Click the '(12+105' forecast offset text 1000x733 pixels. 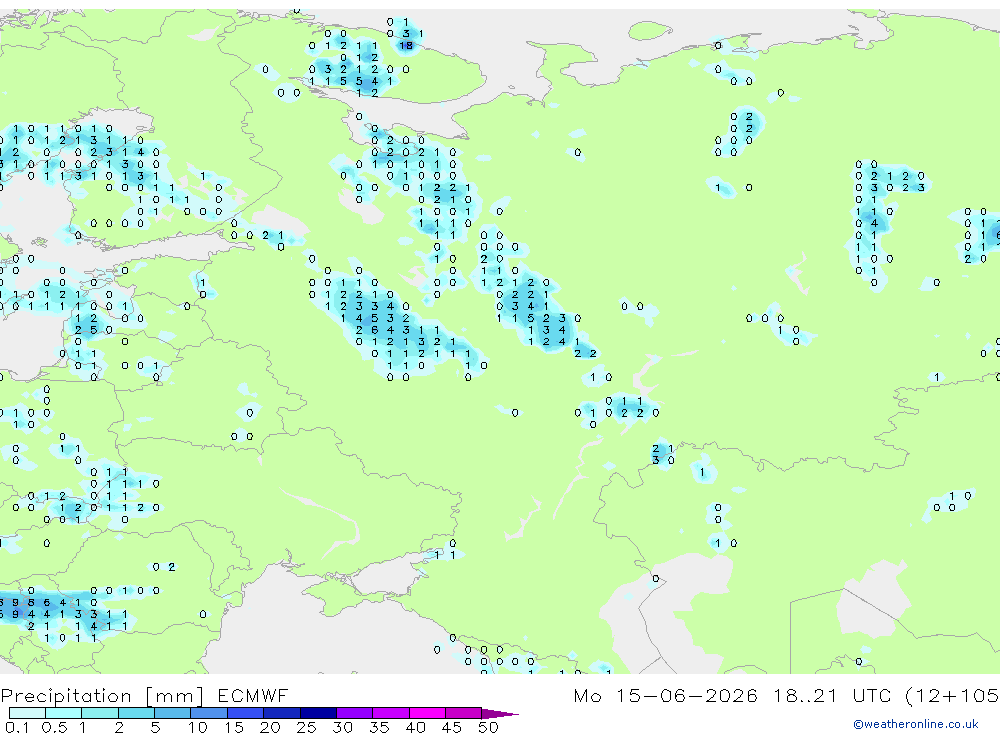point(952,695)
